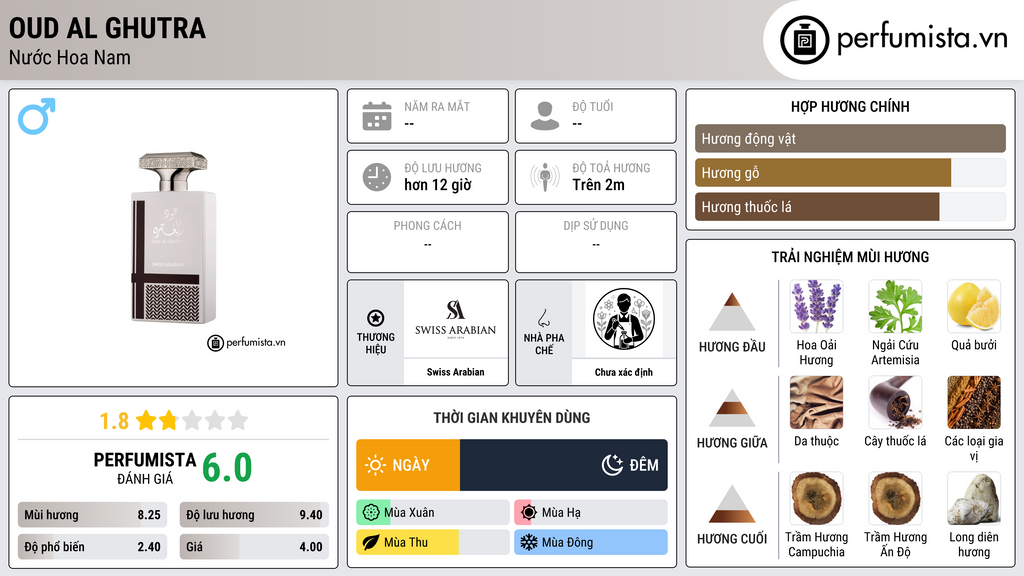
Task: Click the PERFUMISTA đánh giá label
Action: coord(145,468)
